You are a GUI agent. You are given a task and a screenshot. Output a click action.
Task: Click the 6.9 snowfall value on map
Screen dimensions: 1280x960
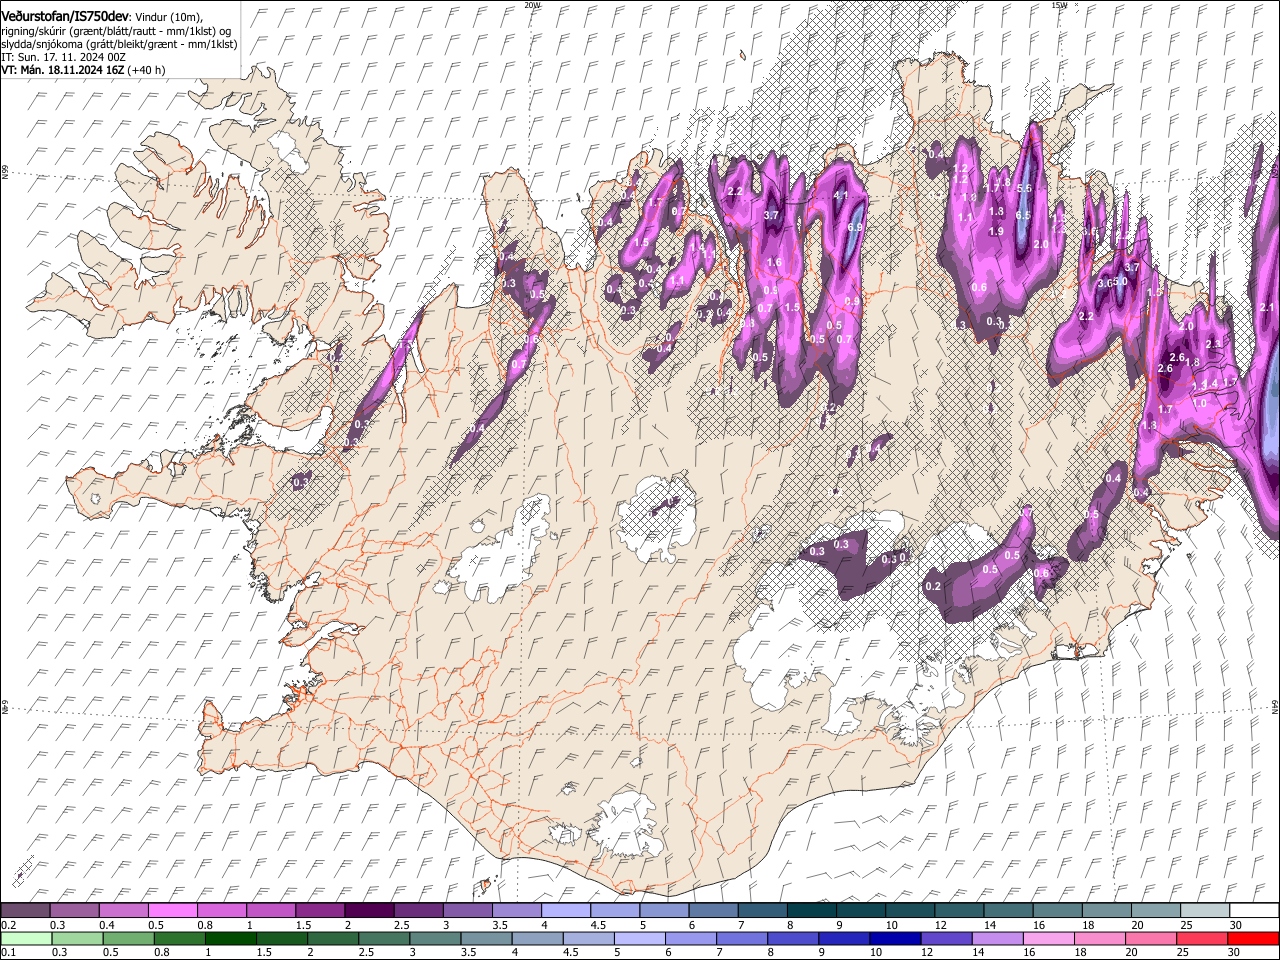coord(854,228)
